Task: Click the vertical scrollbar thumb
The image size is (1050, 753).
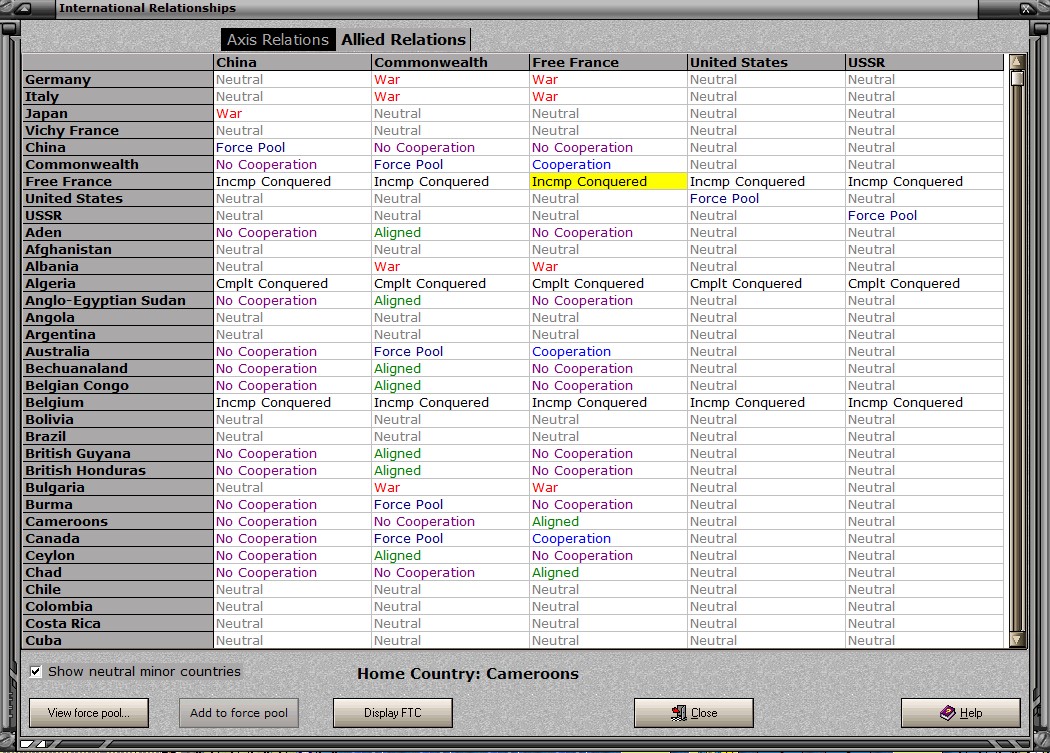Action: pos(1017,78)
